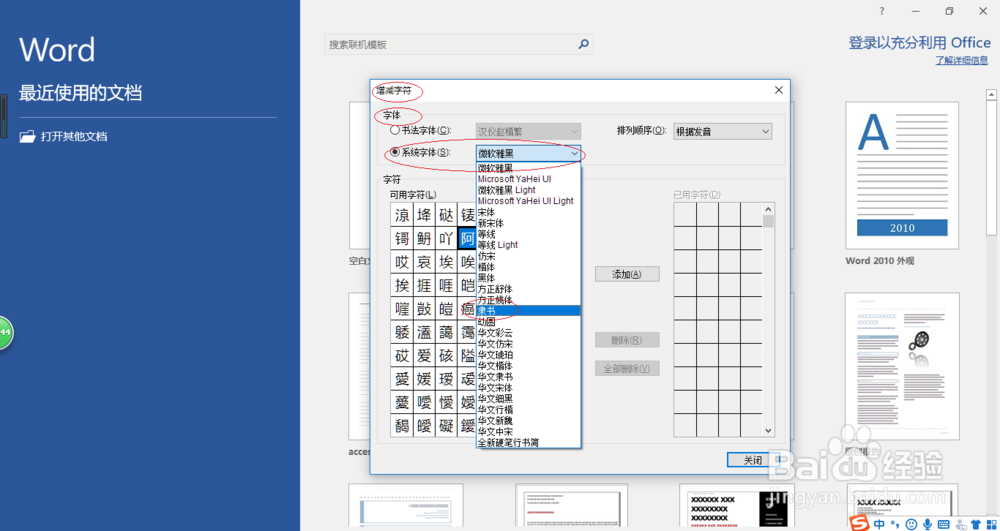Select the character 埃 in 可用字符 grid

point(446,262)
